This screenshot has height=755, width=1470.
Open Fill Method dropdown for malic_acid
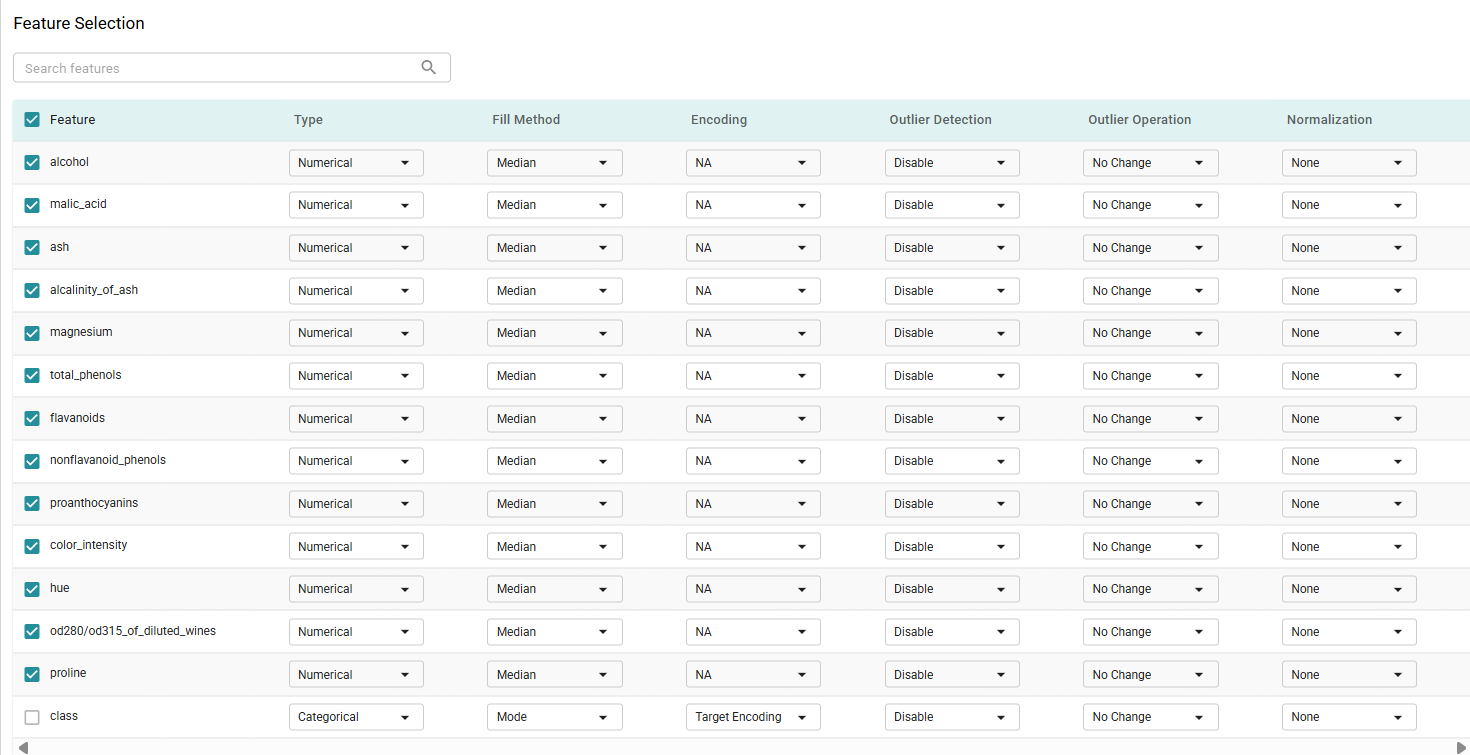[x=554, y=205]
